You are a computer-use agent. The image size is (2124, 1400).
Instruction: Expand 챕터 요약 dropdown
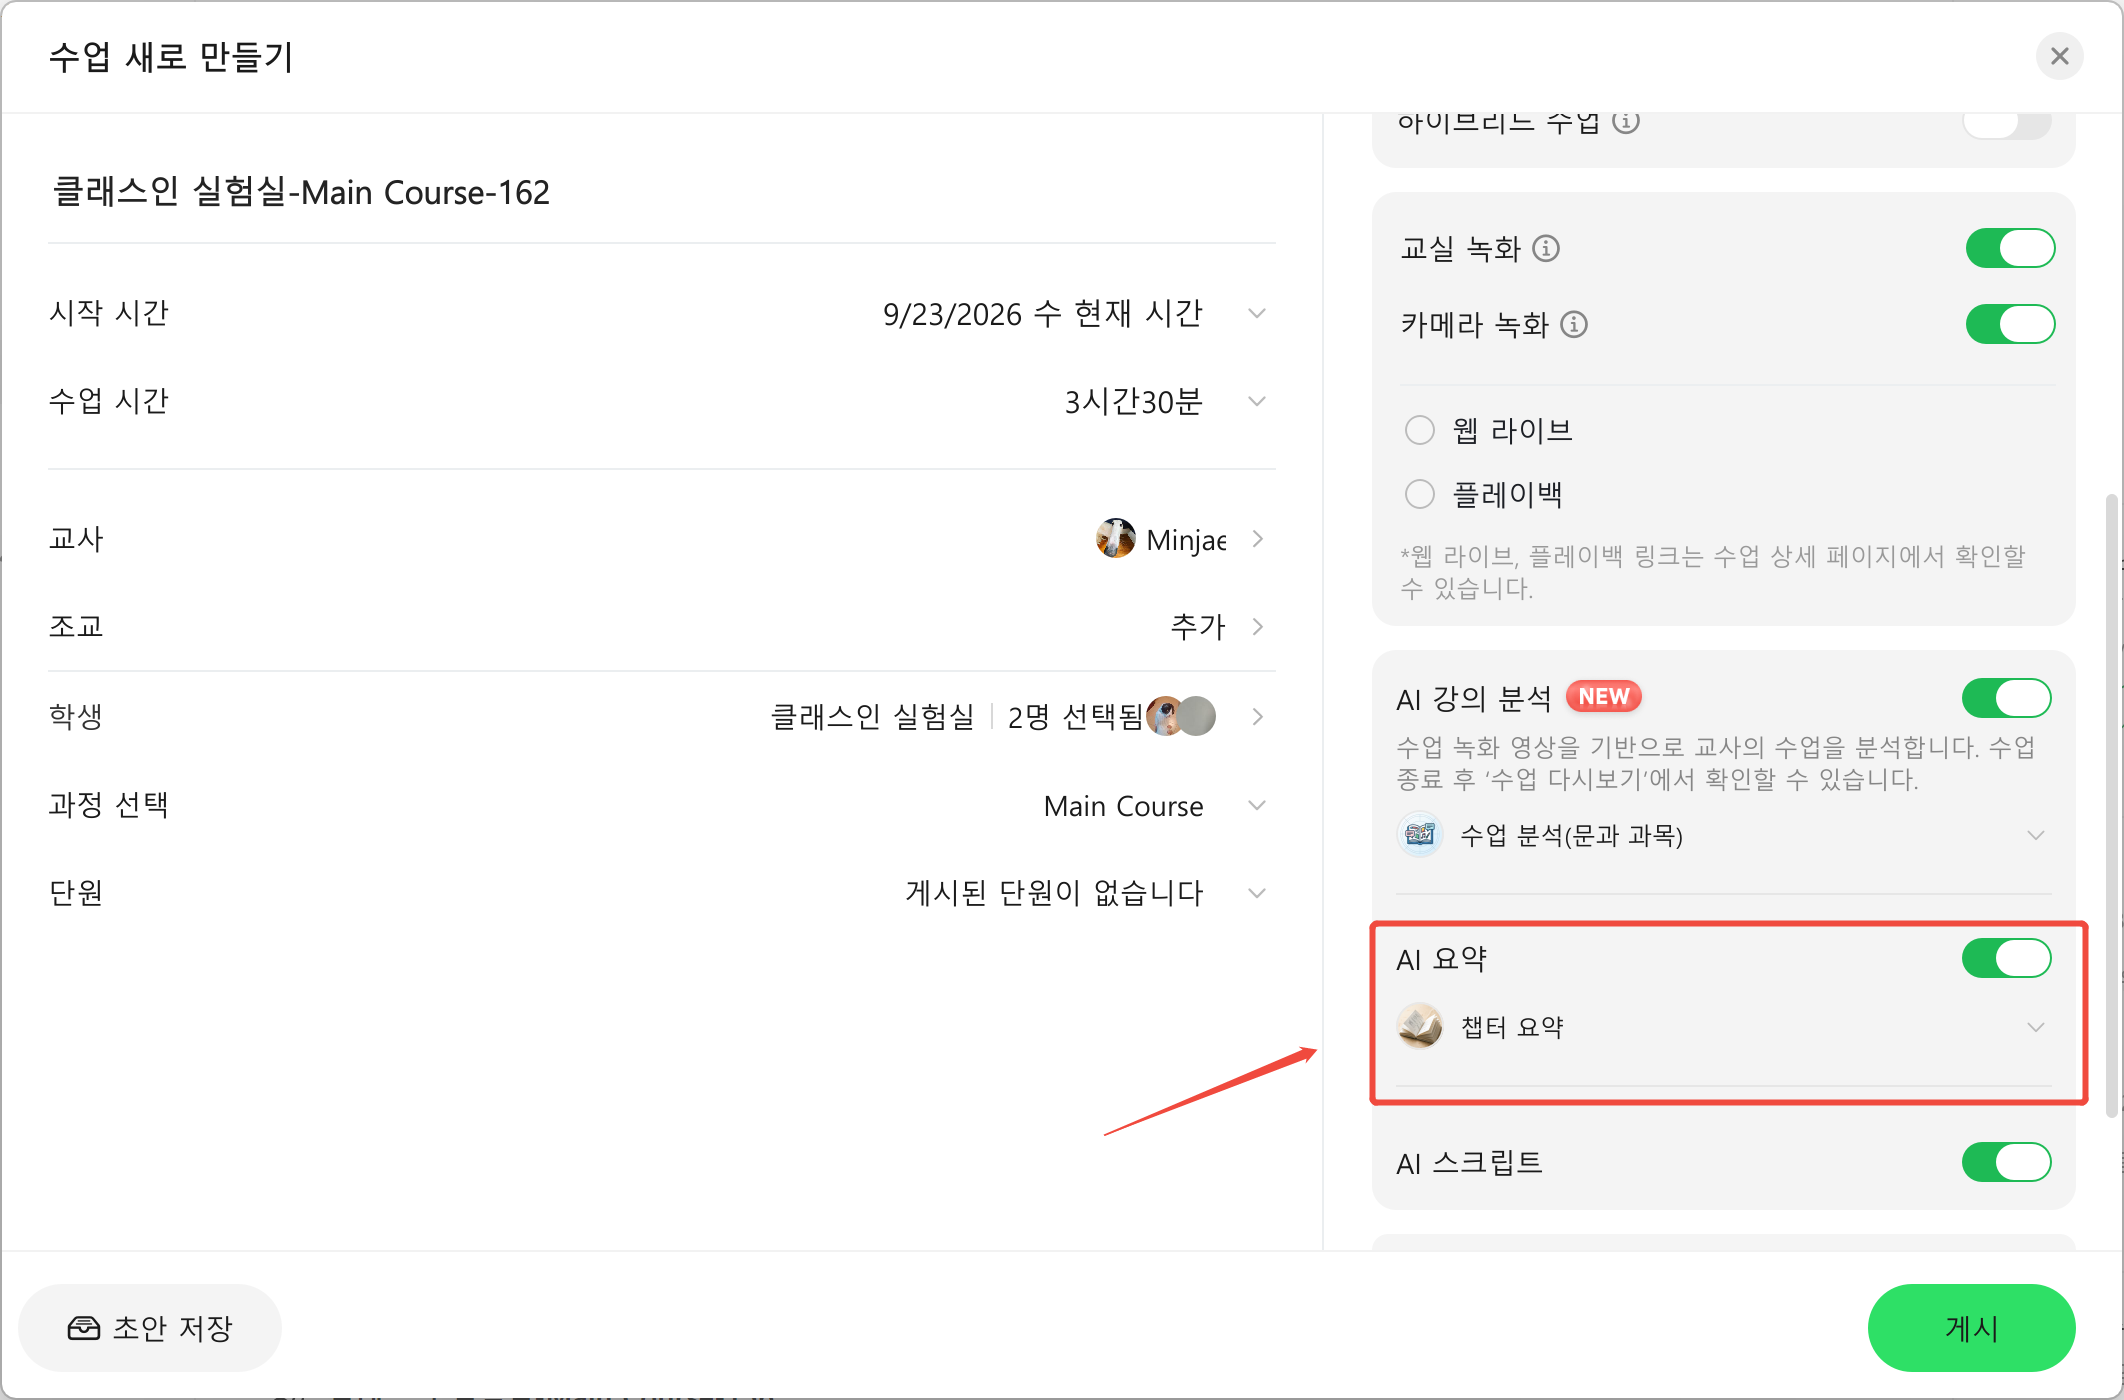(x=2035, y=1027)
